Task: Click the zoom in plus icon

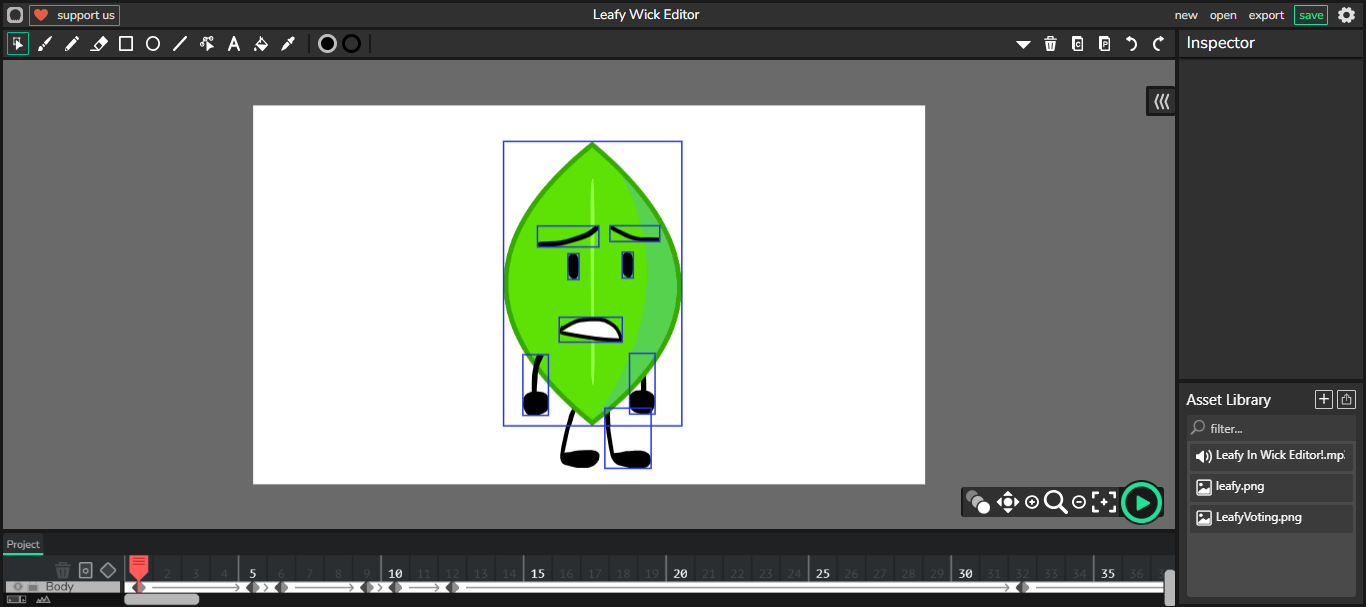Action: point(1032,502)
